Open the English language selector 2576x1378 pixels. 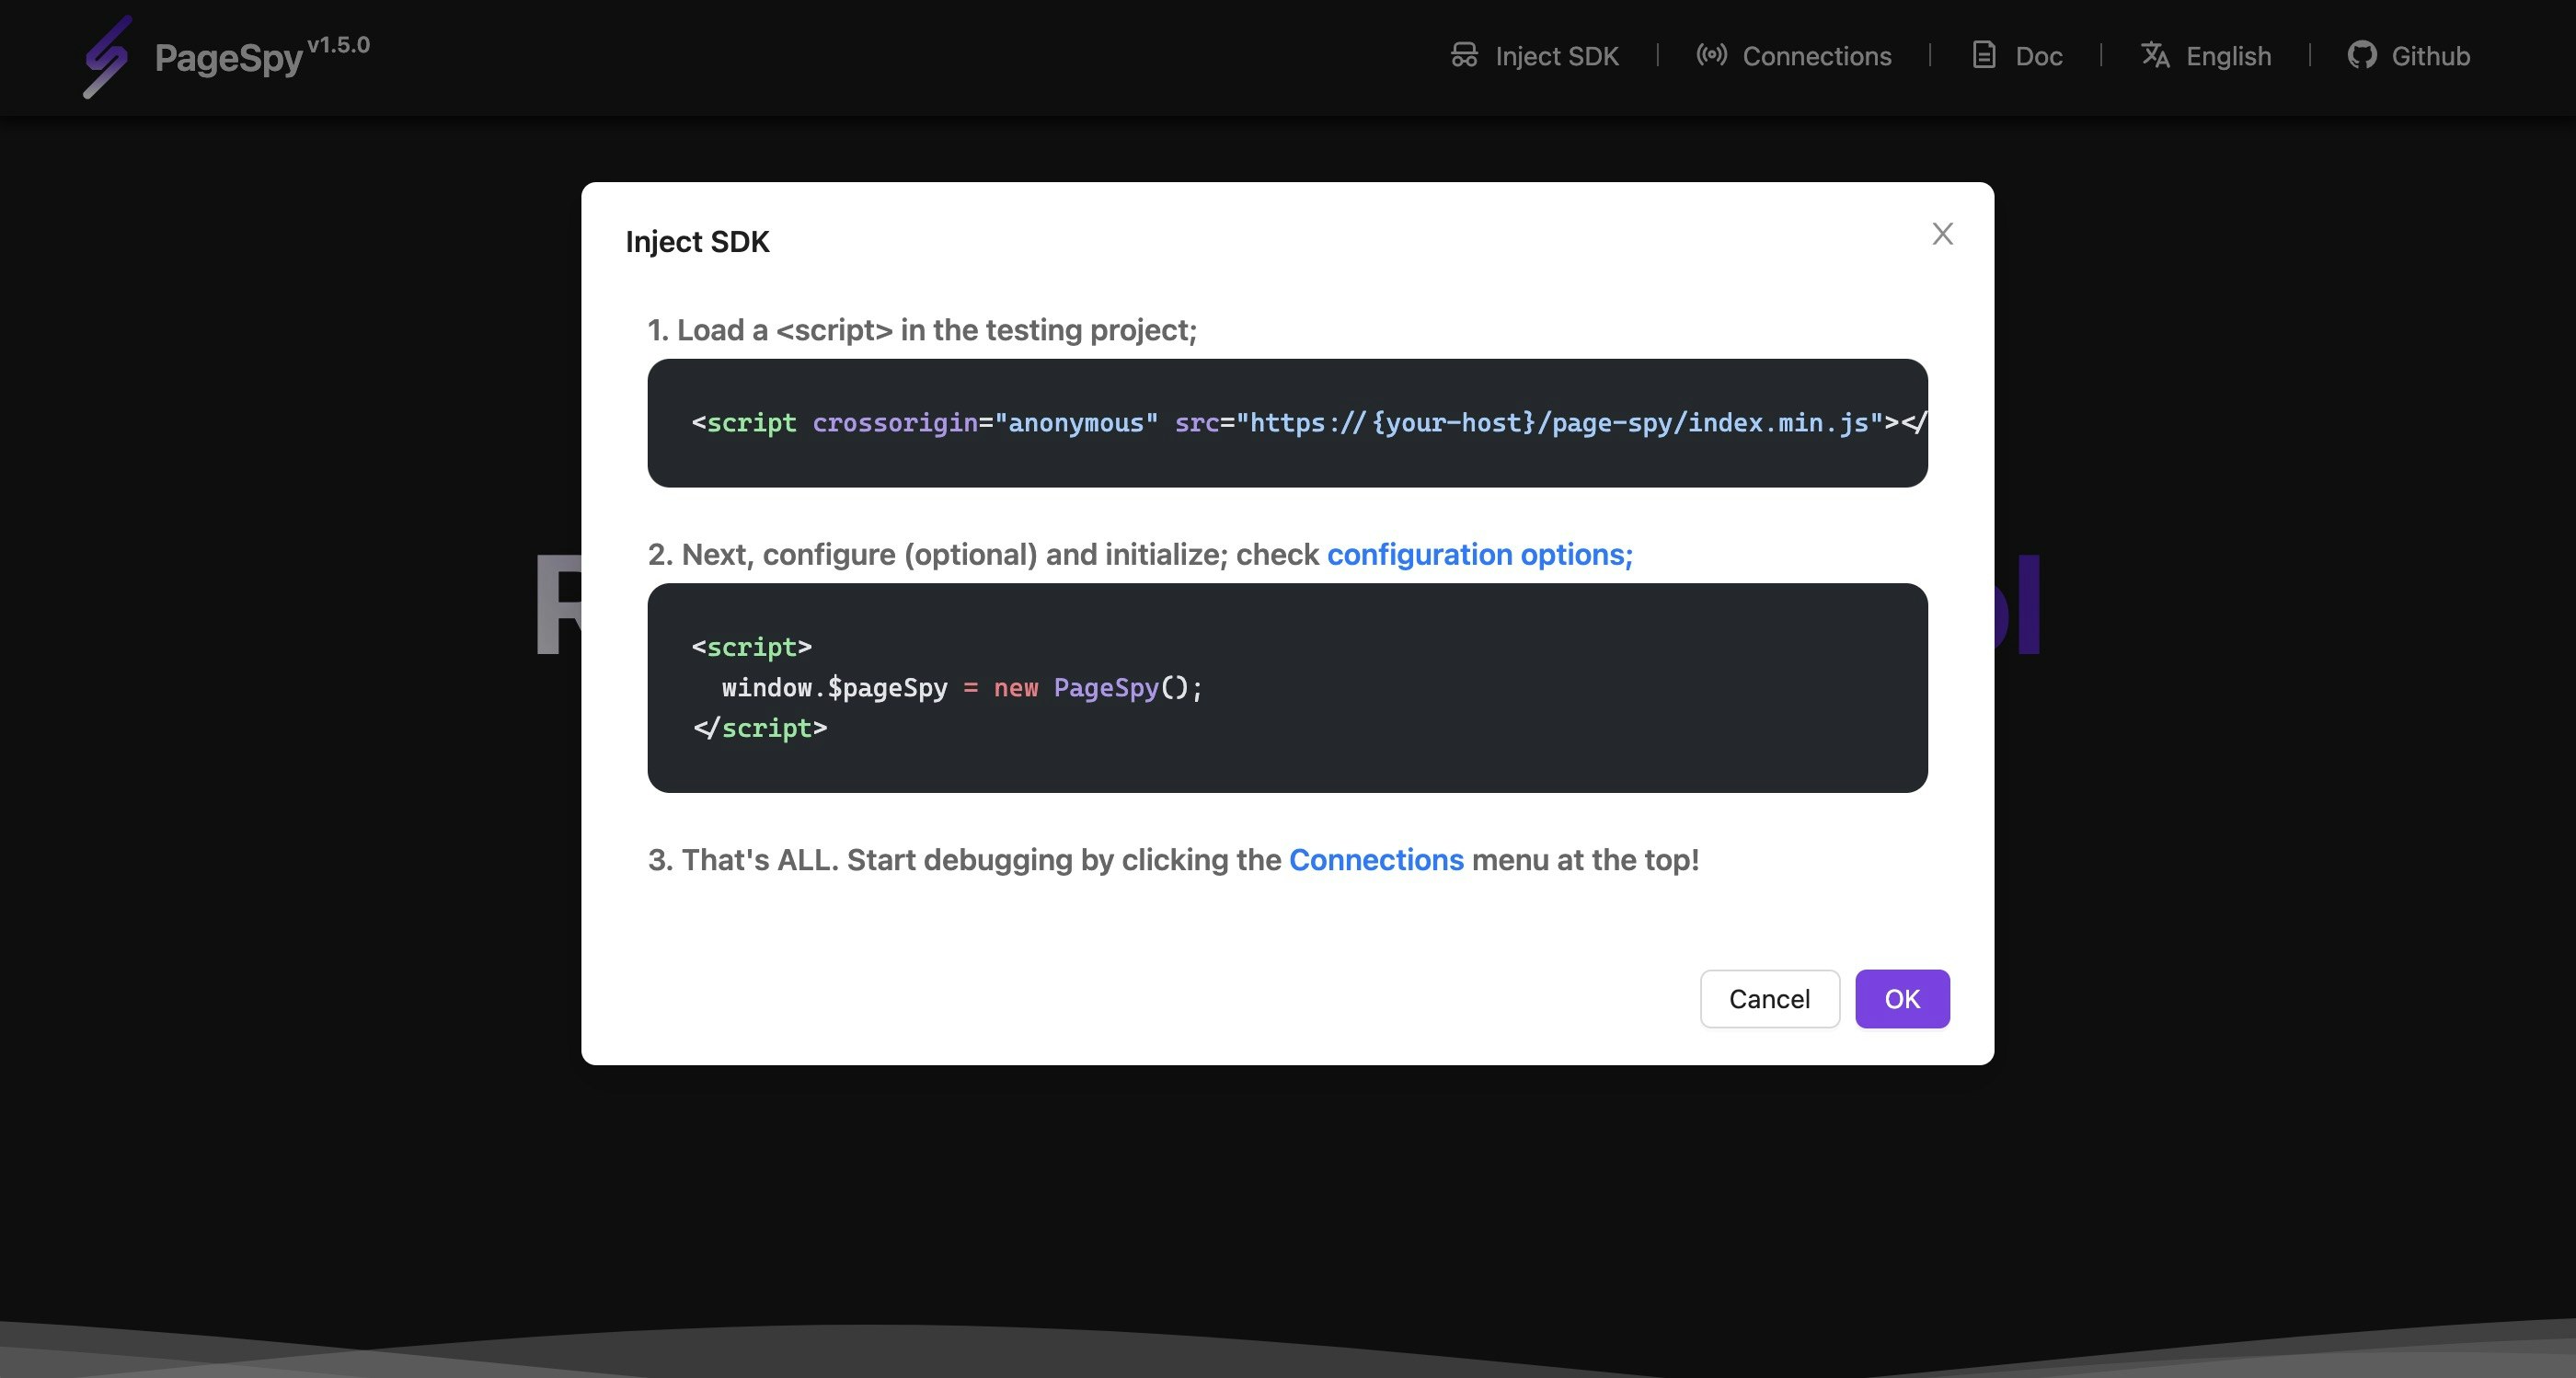2206,56
